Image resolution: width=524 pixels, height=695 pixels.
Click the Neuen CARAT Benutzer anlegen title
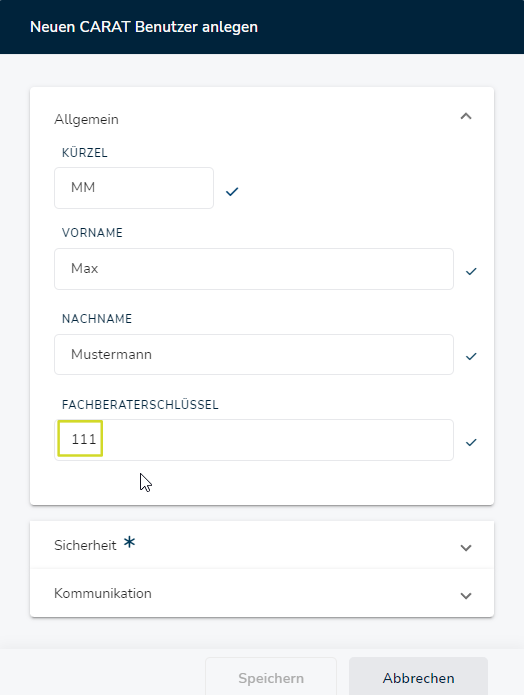pos(144,27)
